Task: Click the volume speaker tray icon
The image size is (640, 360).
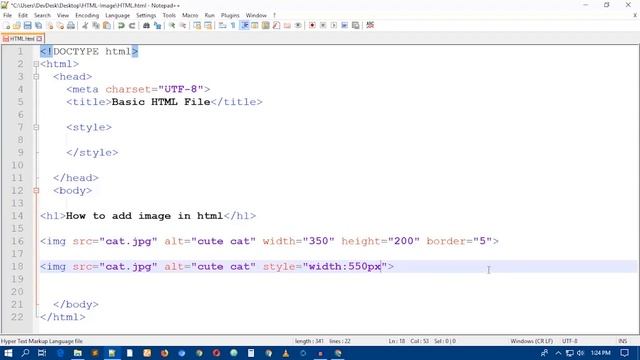Action: point(580,353)
